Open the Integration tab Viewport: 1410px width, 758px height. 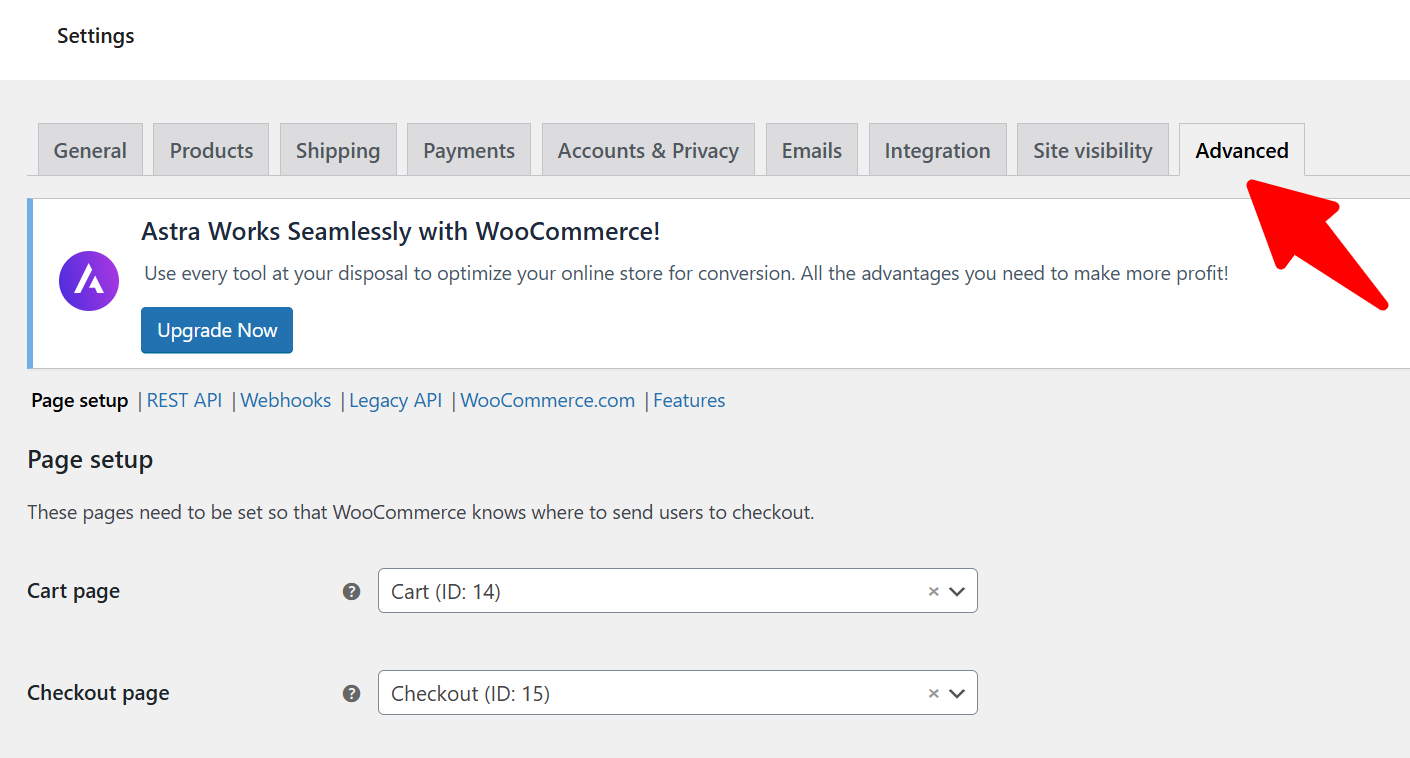937,150
